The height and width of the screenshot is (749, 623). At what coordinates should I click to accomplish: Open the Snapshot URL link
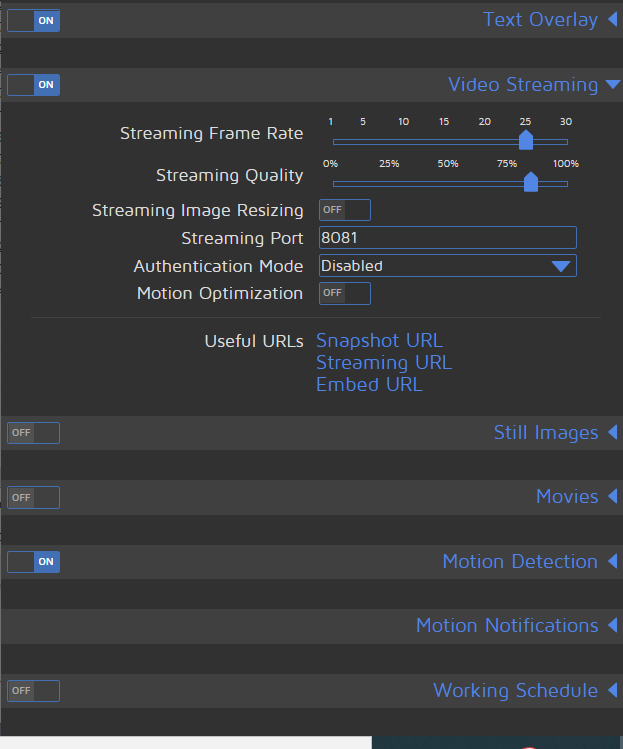tap(379, 341)
